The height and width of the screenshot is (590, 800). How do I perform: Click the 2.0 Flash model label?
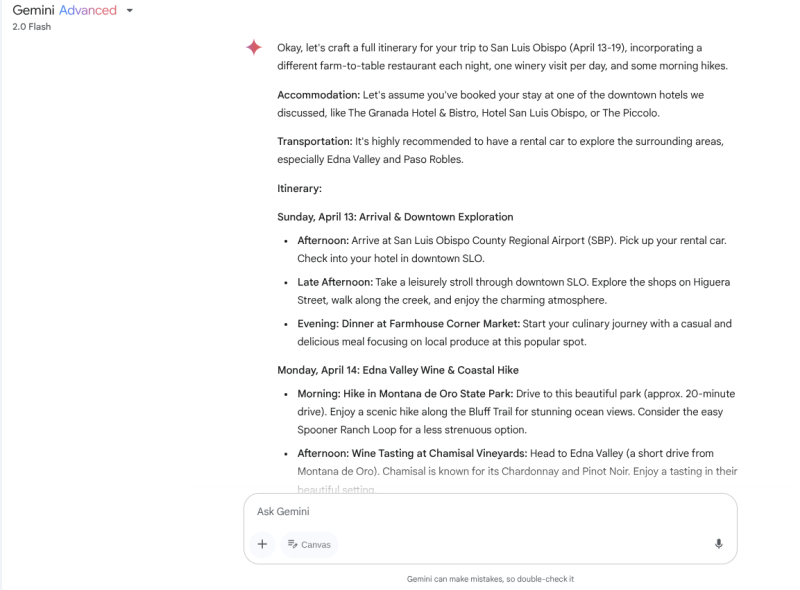point(31,27)
